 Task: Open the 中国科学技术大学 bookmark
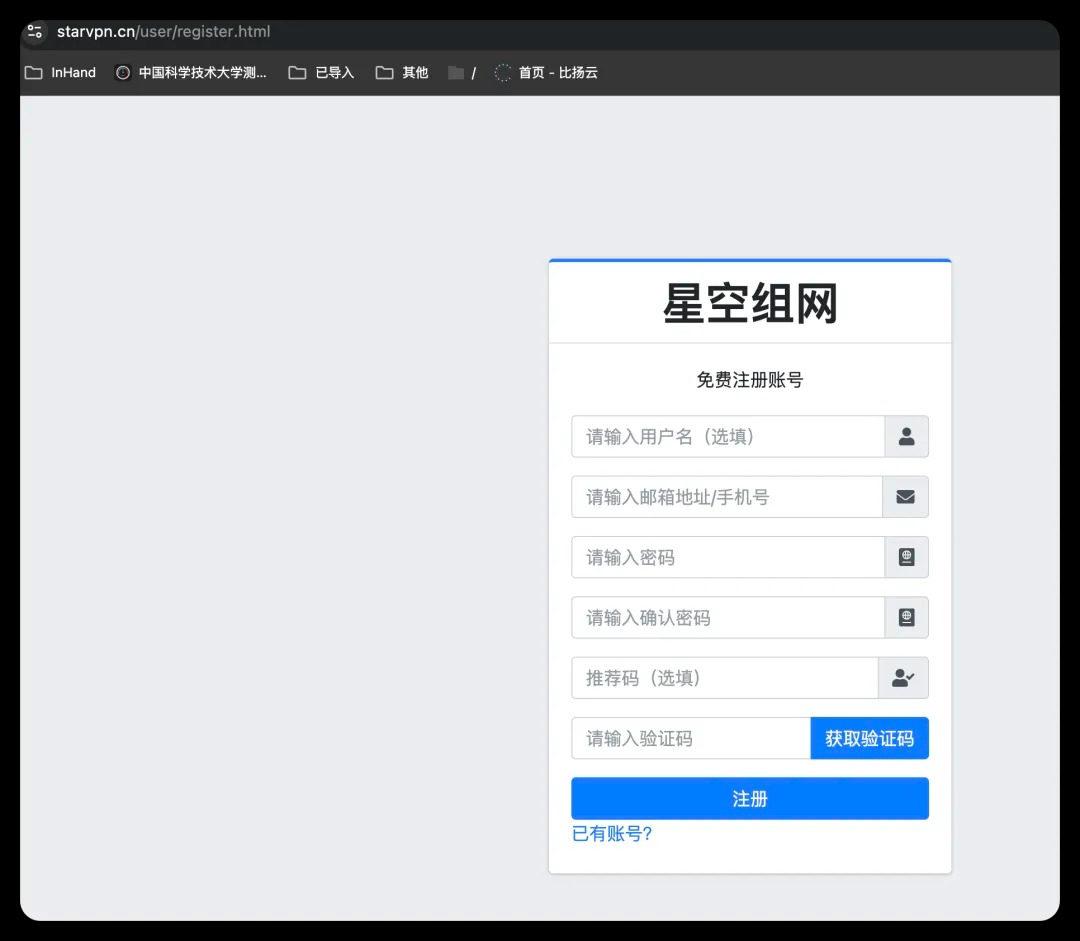(x=191, y=73)
